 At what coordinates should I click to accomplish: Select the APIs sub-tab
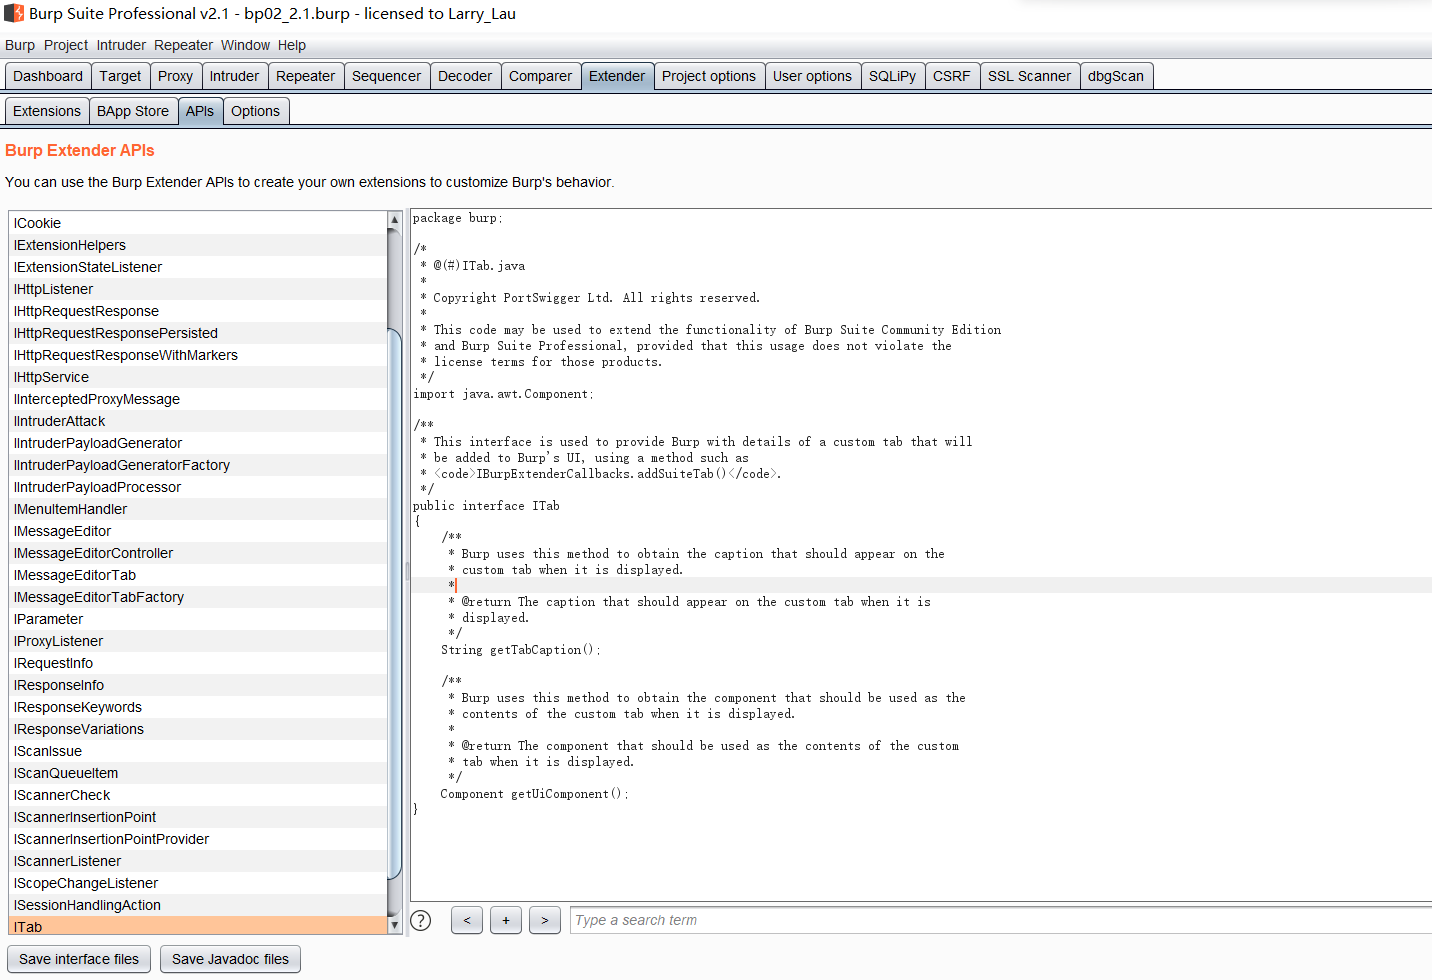pyautogui.click(x=200, y=111)
